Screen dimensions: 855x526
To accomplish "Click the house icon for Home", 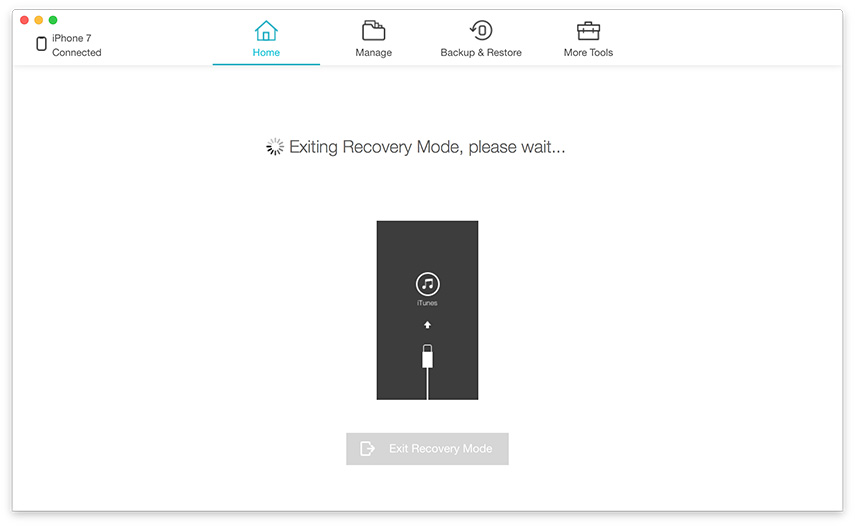I will coord(266,30).
